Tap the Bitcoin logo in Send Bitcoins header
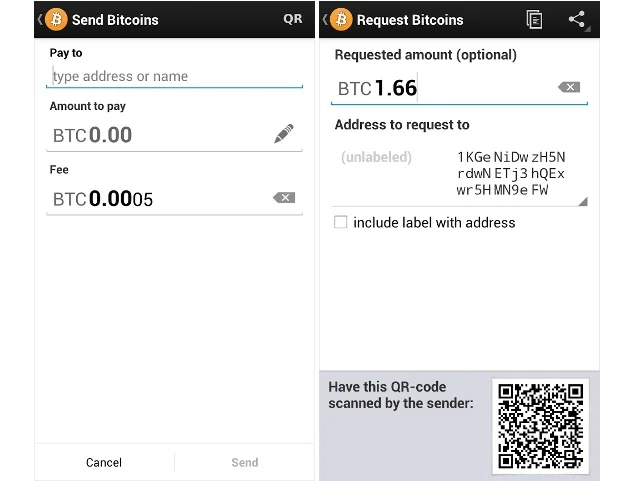Viewport: 632px width, 481px height. coord(56,19)
